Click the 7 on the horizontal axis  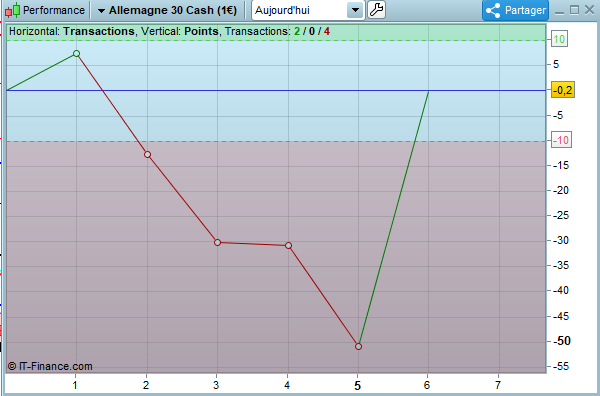point(497,385)
